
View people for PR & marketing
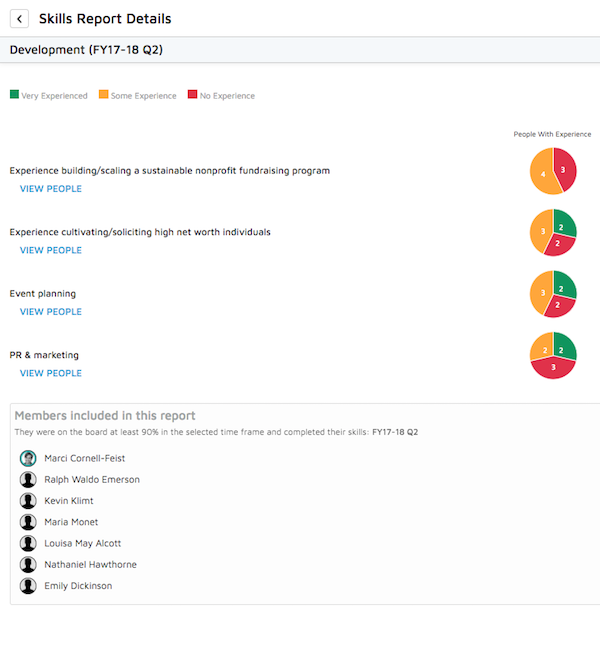pos(51,373)
